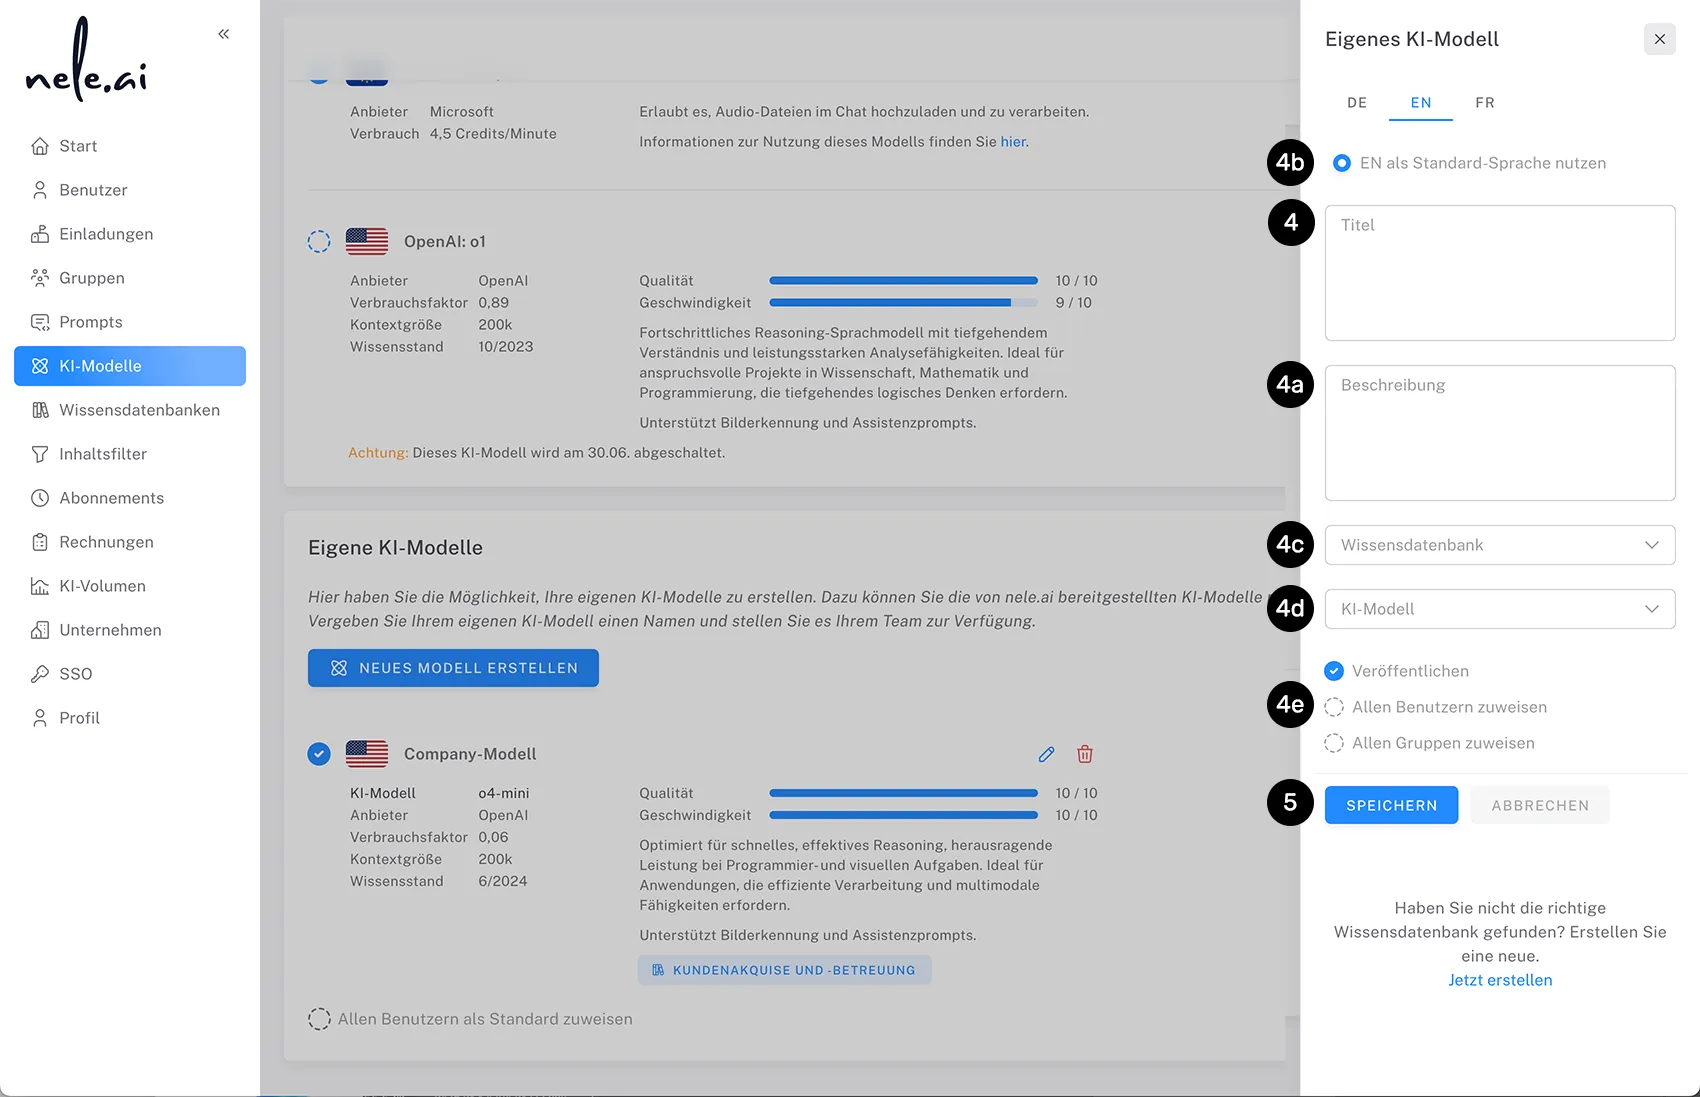Screen dimensions: 1700x1097
Task: Toggle the Veröffentlichen checkbox
Action: pyautogui.click(x=1334, y=671)
